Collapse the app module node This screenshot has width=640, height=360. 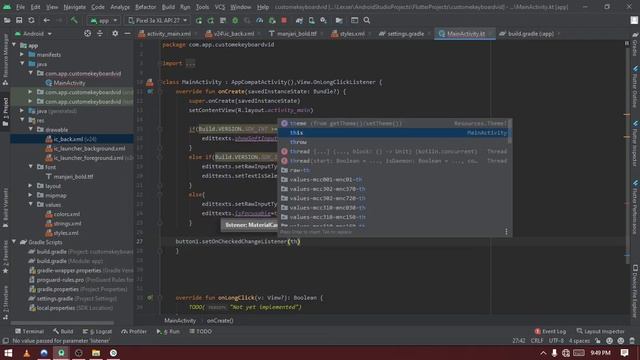(14, 45)
